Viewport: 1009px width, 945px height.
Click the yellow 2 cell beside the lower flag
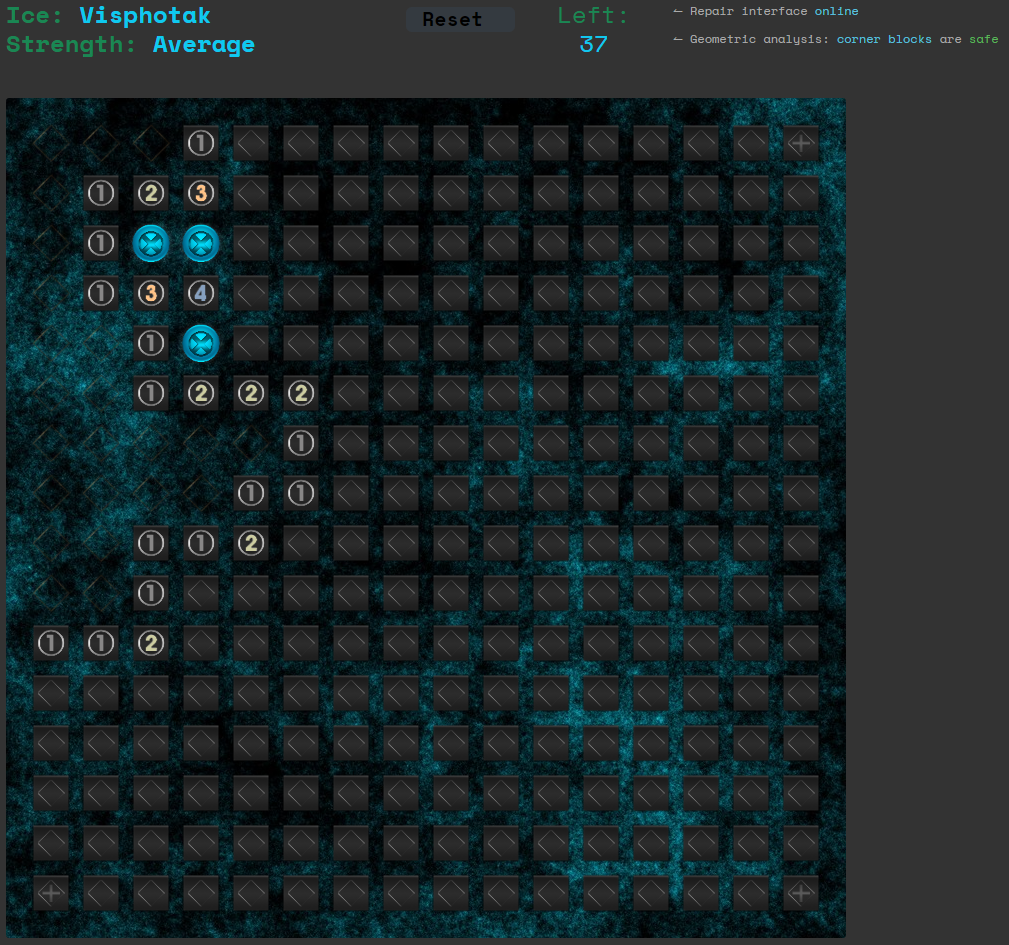coord(201,393)
